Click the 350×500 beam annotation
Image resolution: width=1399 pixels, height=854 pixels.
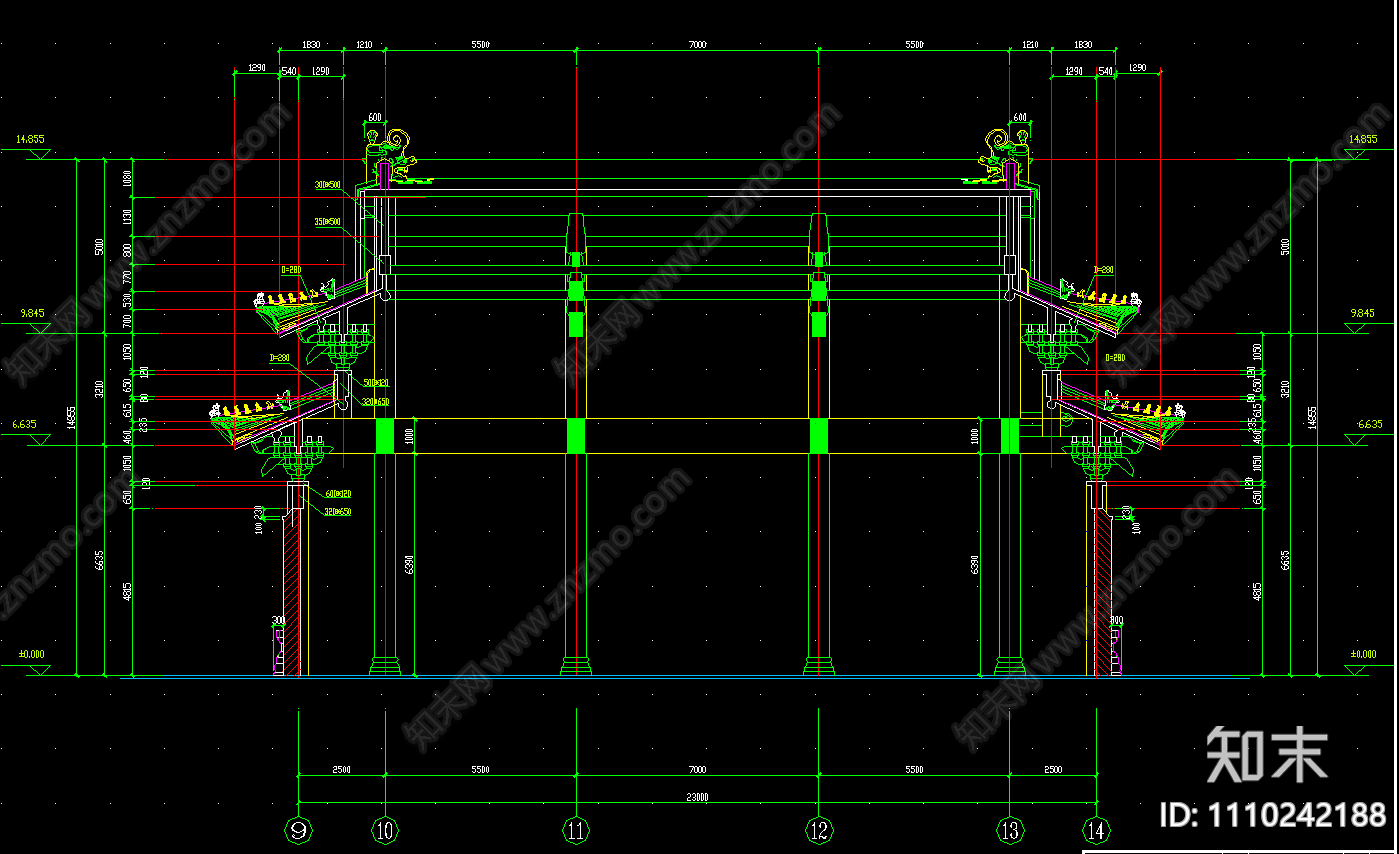pos(328,222)
